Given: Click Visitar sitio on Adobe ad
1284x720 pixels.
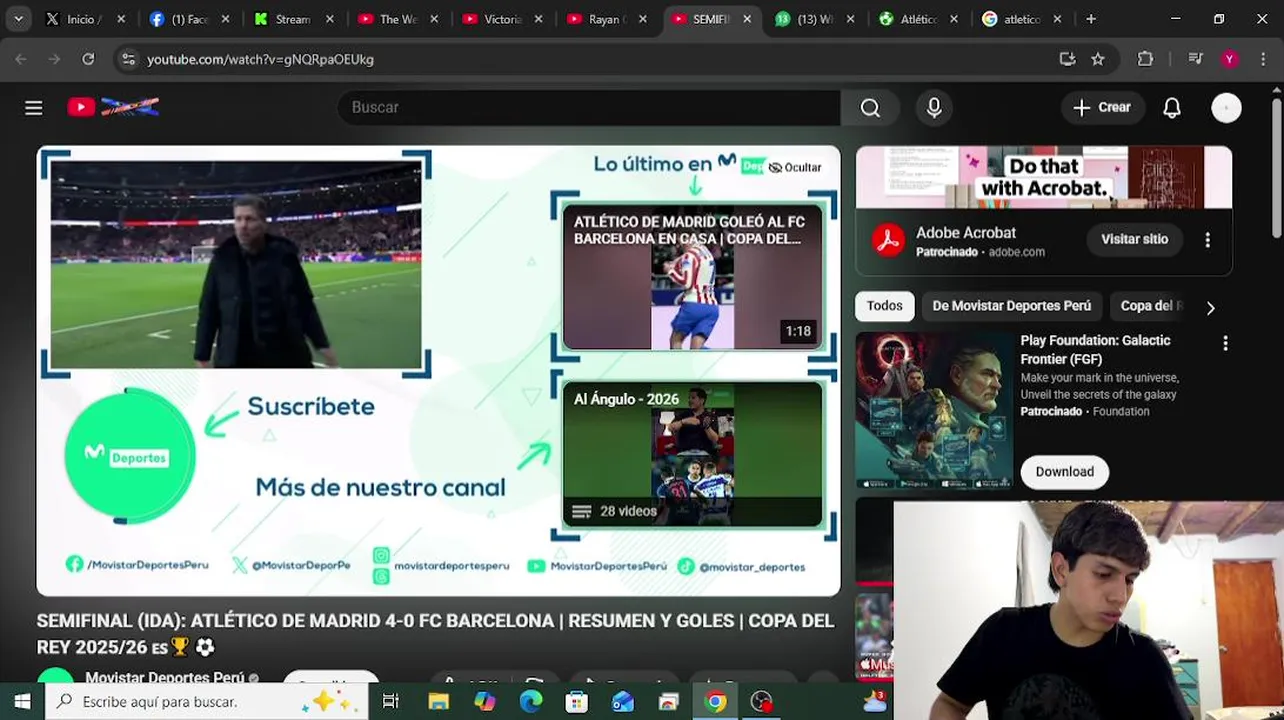Looking at the screenshot, I should tap(1134, 239).
